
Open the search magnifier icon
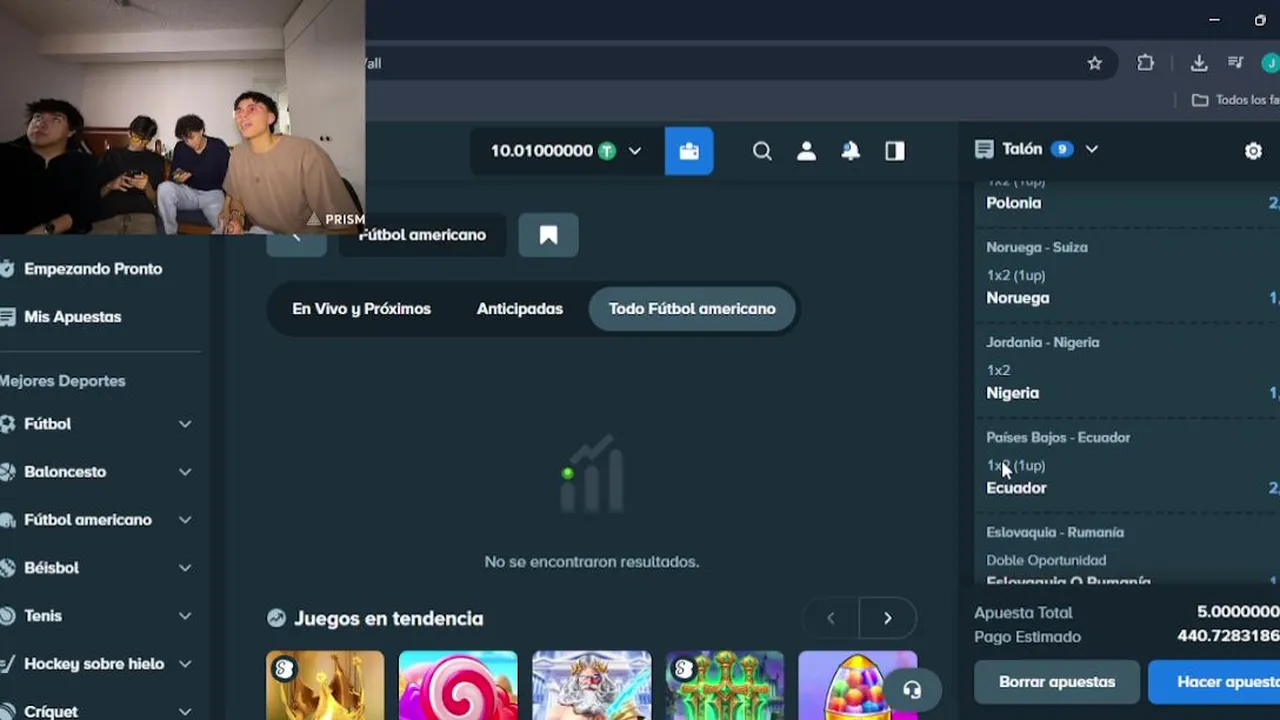click(x=762, y=151)
